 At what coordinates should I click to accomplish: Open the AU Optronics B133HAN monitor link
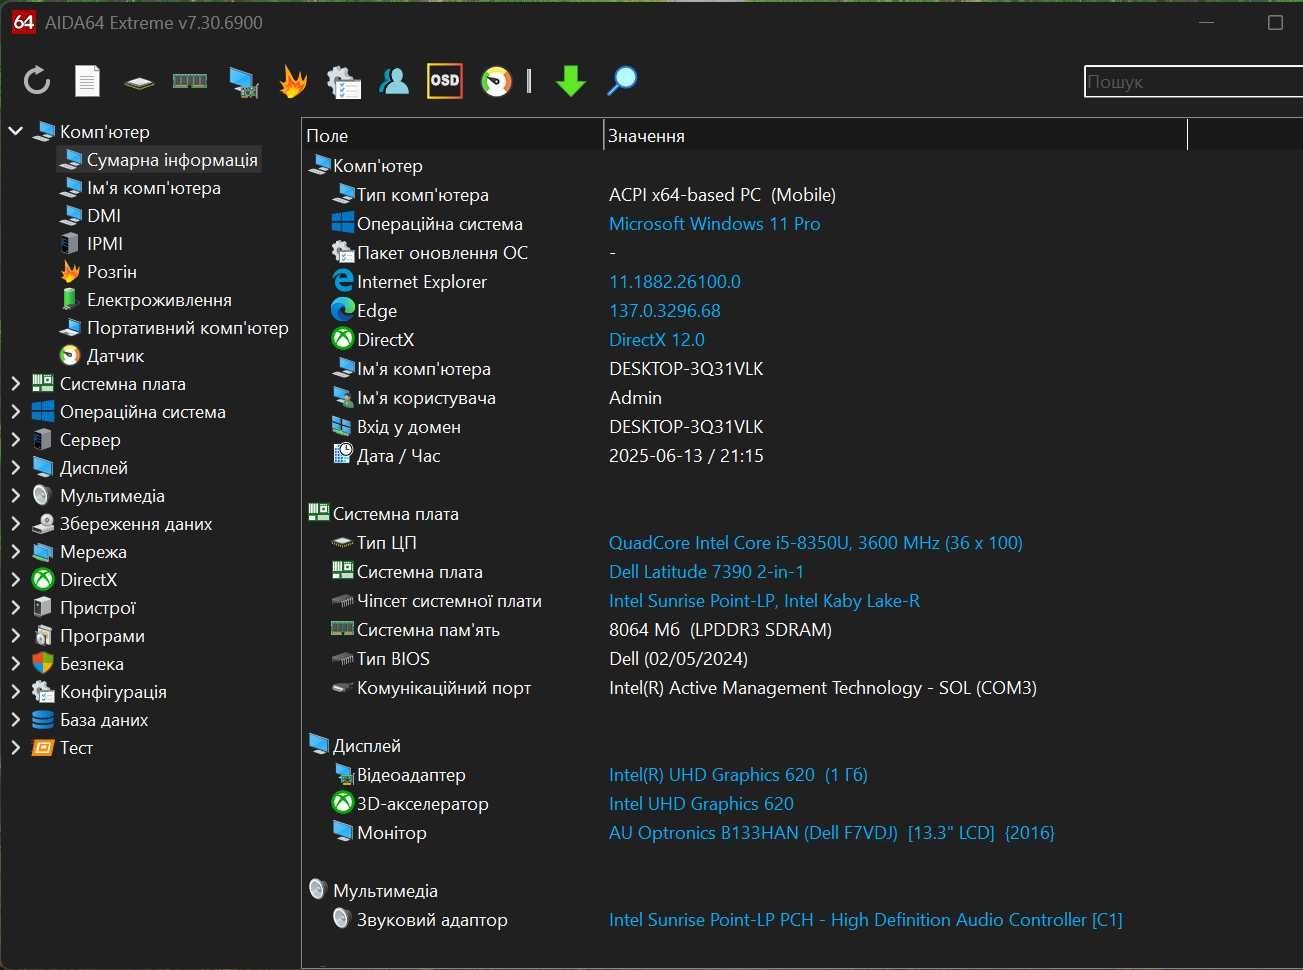tap(832, 832)
